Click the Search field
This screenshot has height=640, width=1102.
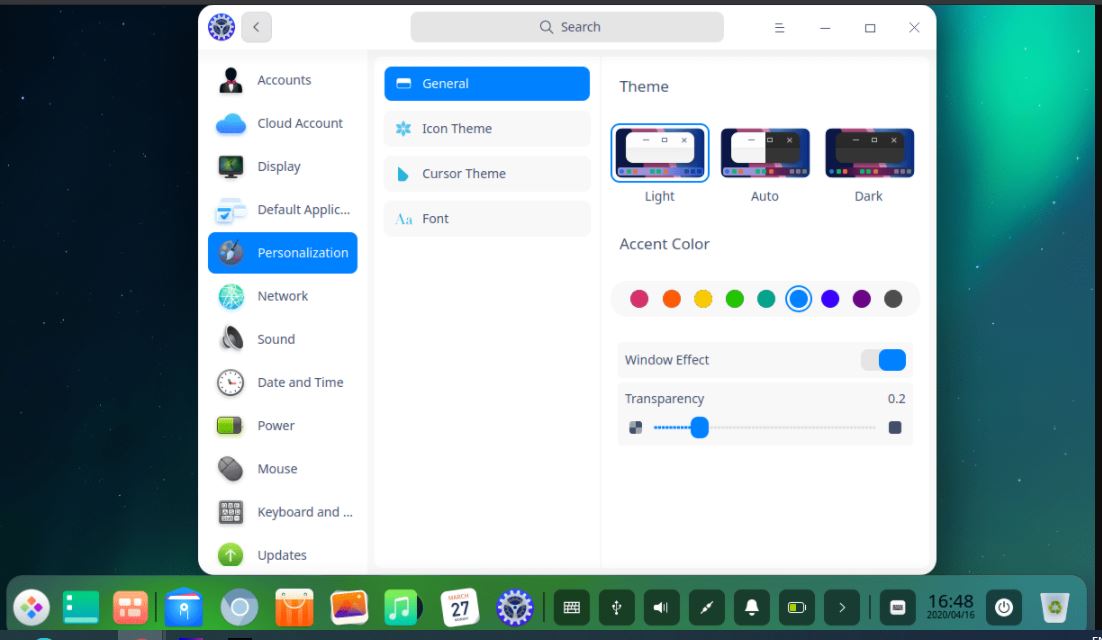coord(567,27)
